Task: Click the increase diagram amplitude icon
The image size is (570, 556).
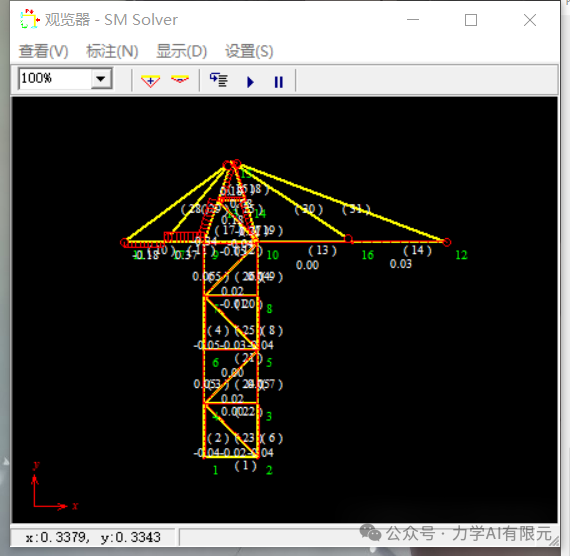Action: click(150, 80)
